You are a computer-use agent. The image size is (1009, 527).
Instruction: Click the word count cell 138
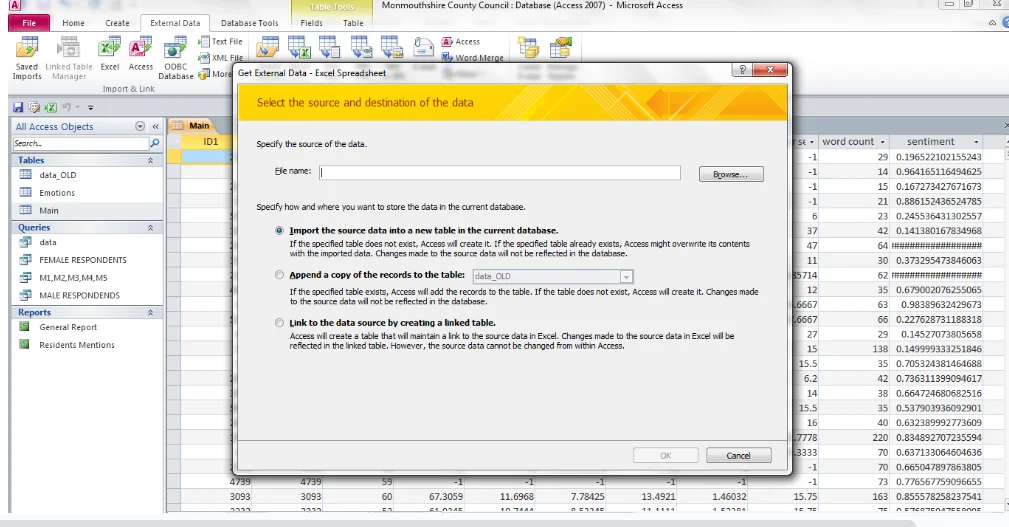coord(854,349)
